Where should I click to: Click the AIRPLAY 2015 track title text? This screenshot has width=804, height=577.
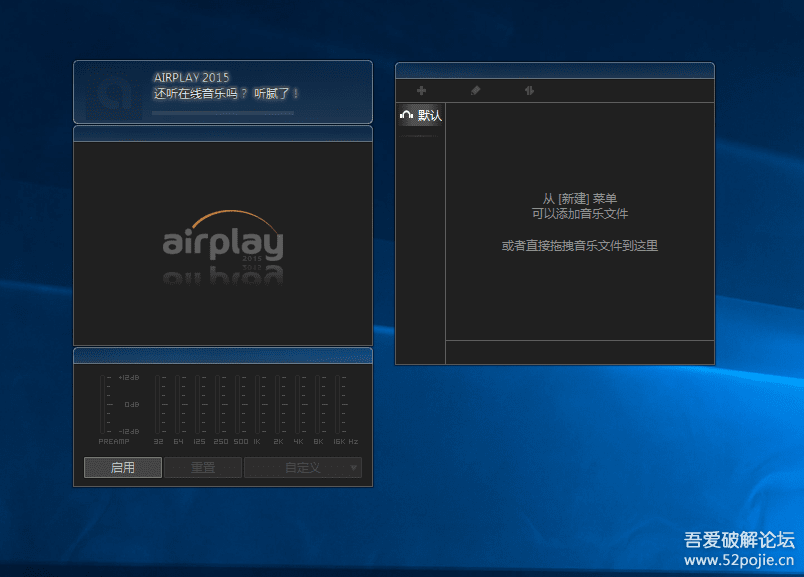[191, 77]
